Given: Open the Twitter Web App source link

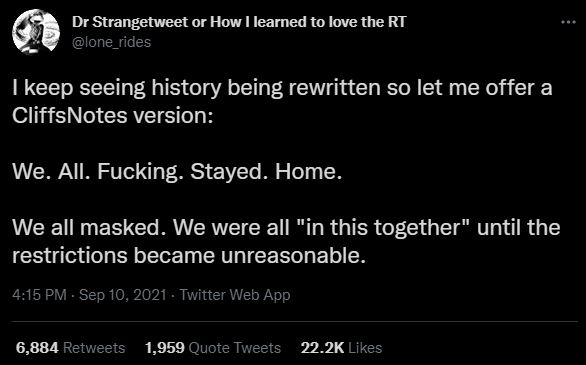Looking at the screenshot, I should coord(235,295).
